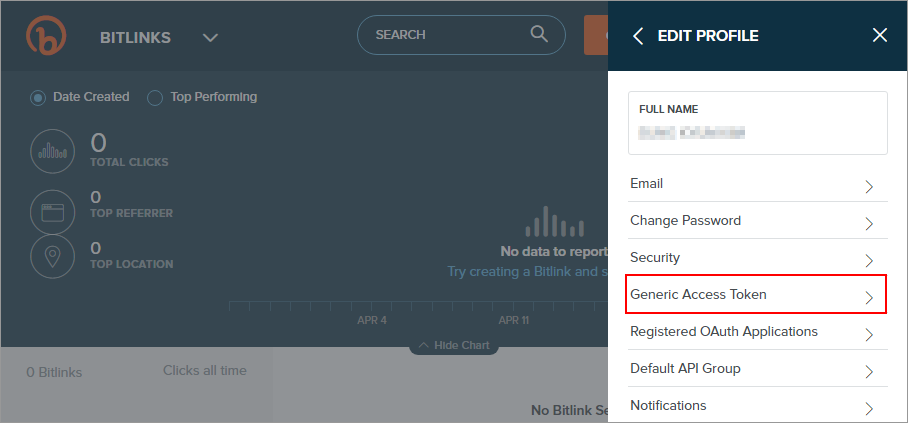Click the APR 11 axis label
This screenshot has width=908, height=423.
[514, 320]
